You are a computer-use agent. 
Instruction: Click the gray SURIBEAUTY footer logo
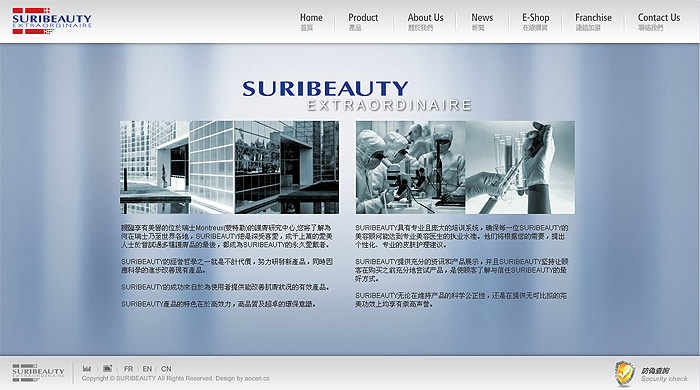[x=38, y=373]
